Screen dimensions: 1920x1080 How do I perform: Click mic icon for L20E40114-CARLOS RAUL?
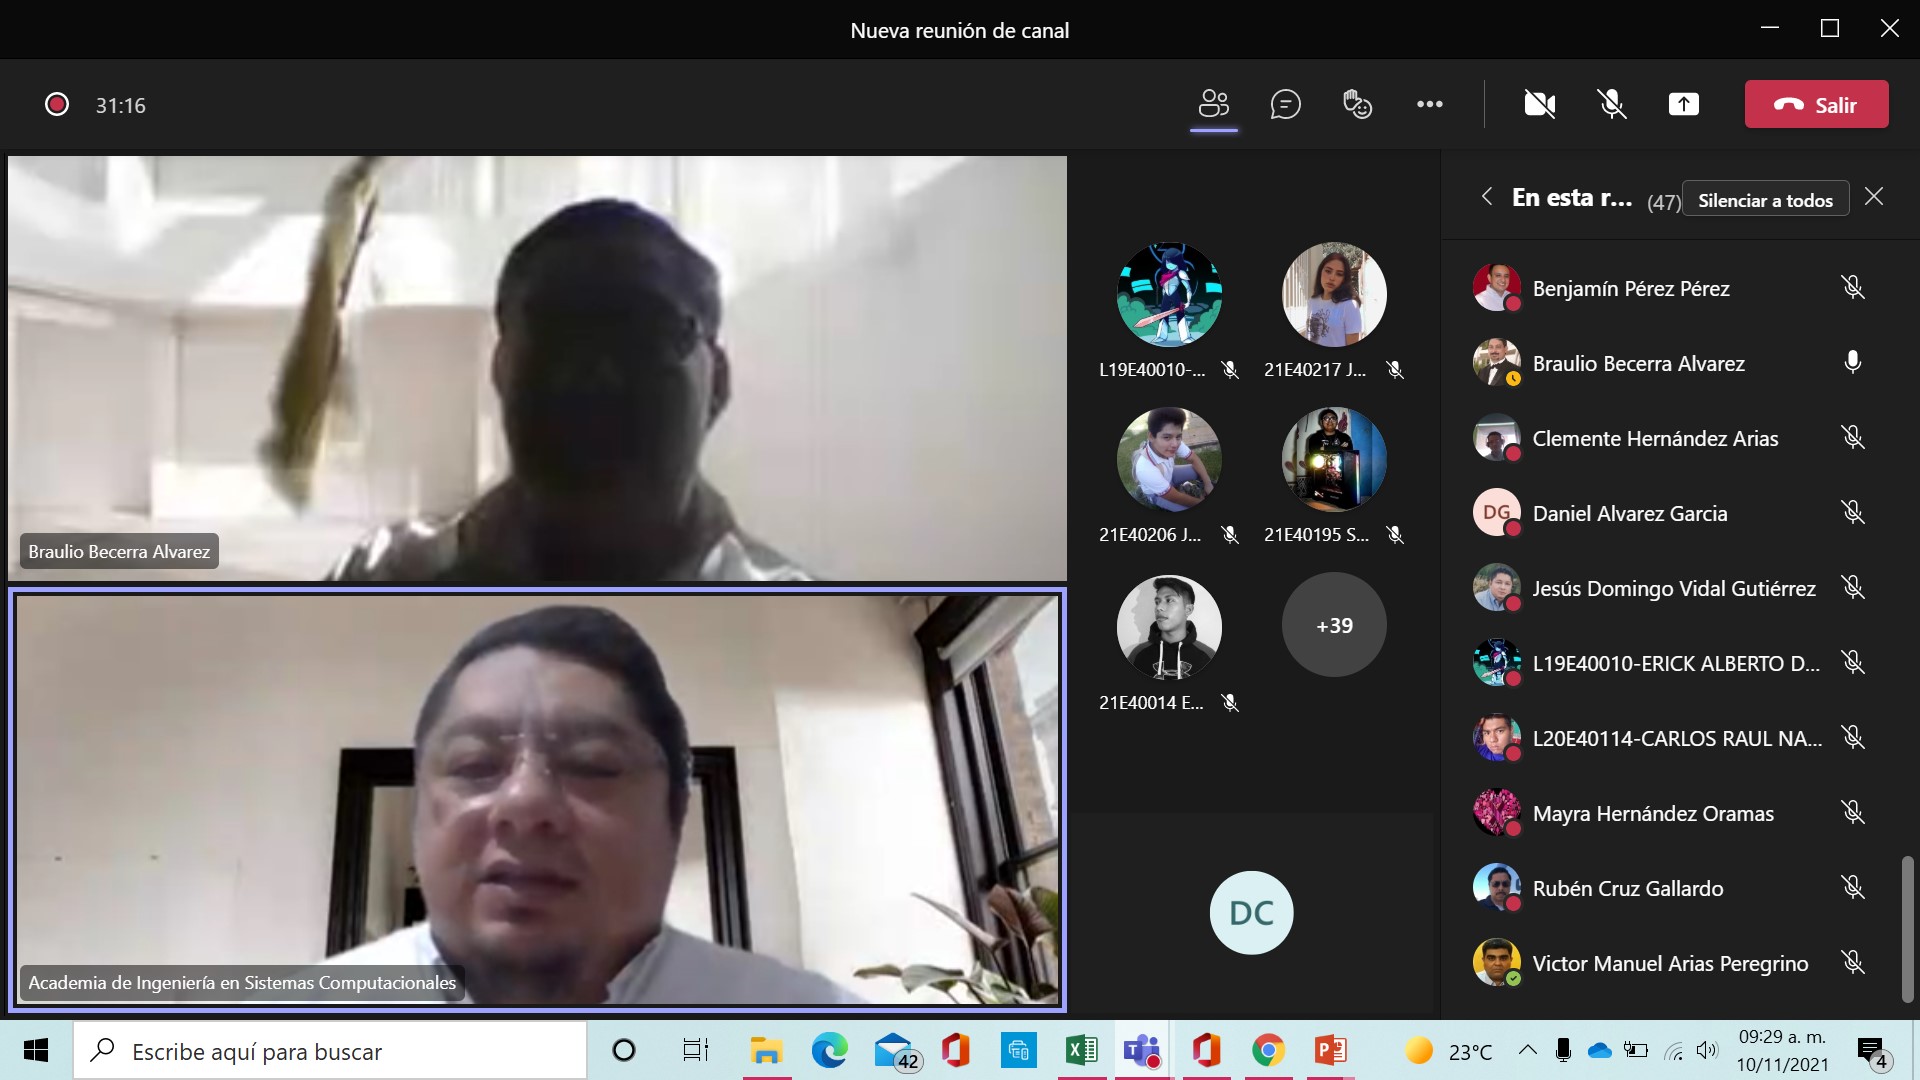(x=1853, y=738)
